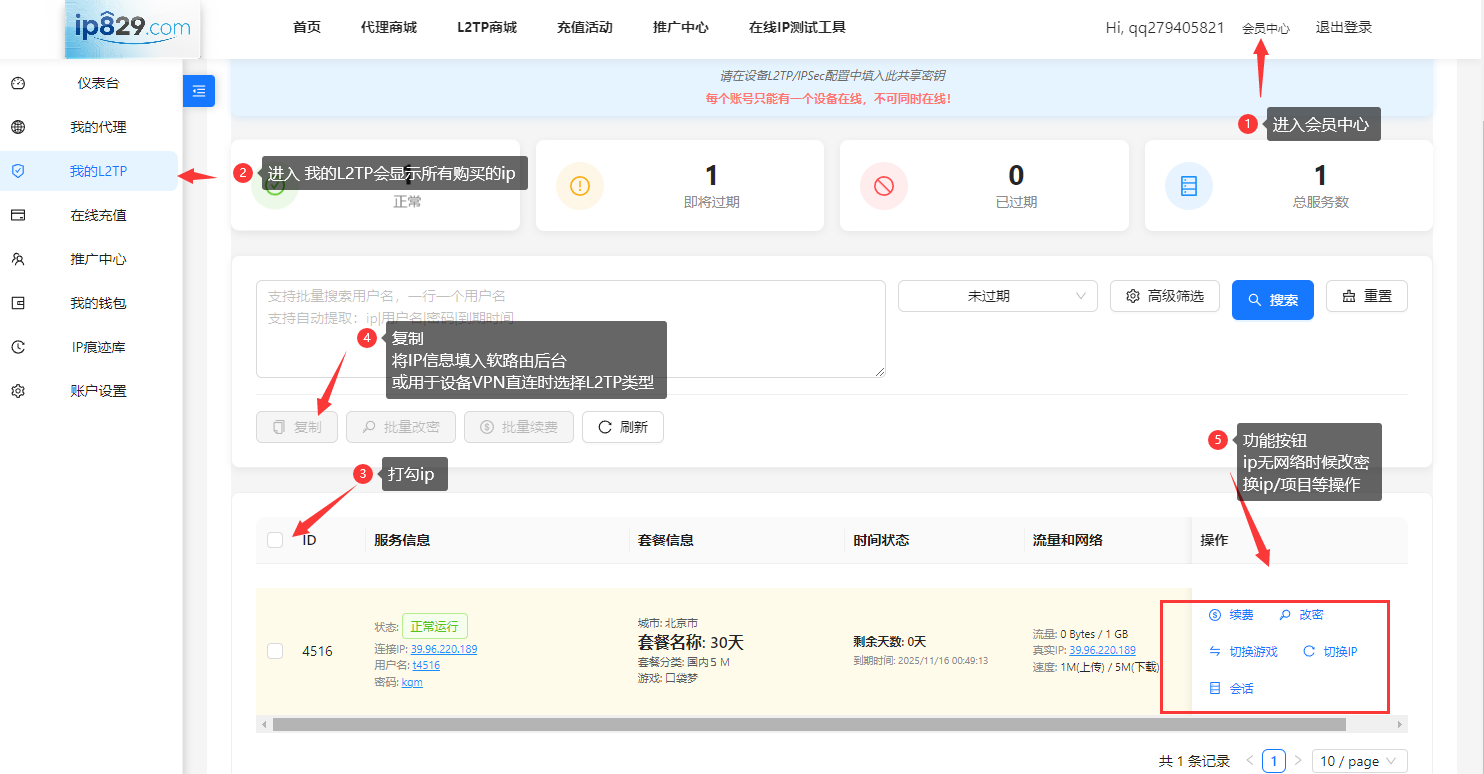Change page size via 10/page dropdown
Screen dimensions: 1484x774
pyautogui.click(x=1359, y=761)
